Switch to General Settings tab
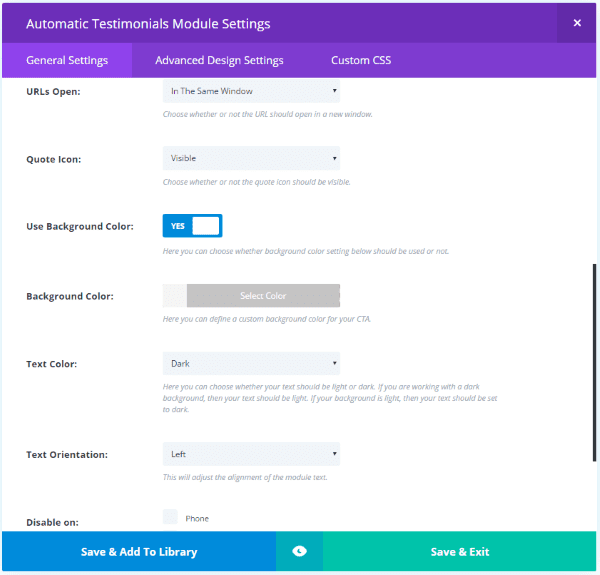This screenshot has width=600, height=575. tap(67, 60)
